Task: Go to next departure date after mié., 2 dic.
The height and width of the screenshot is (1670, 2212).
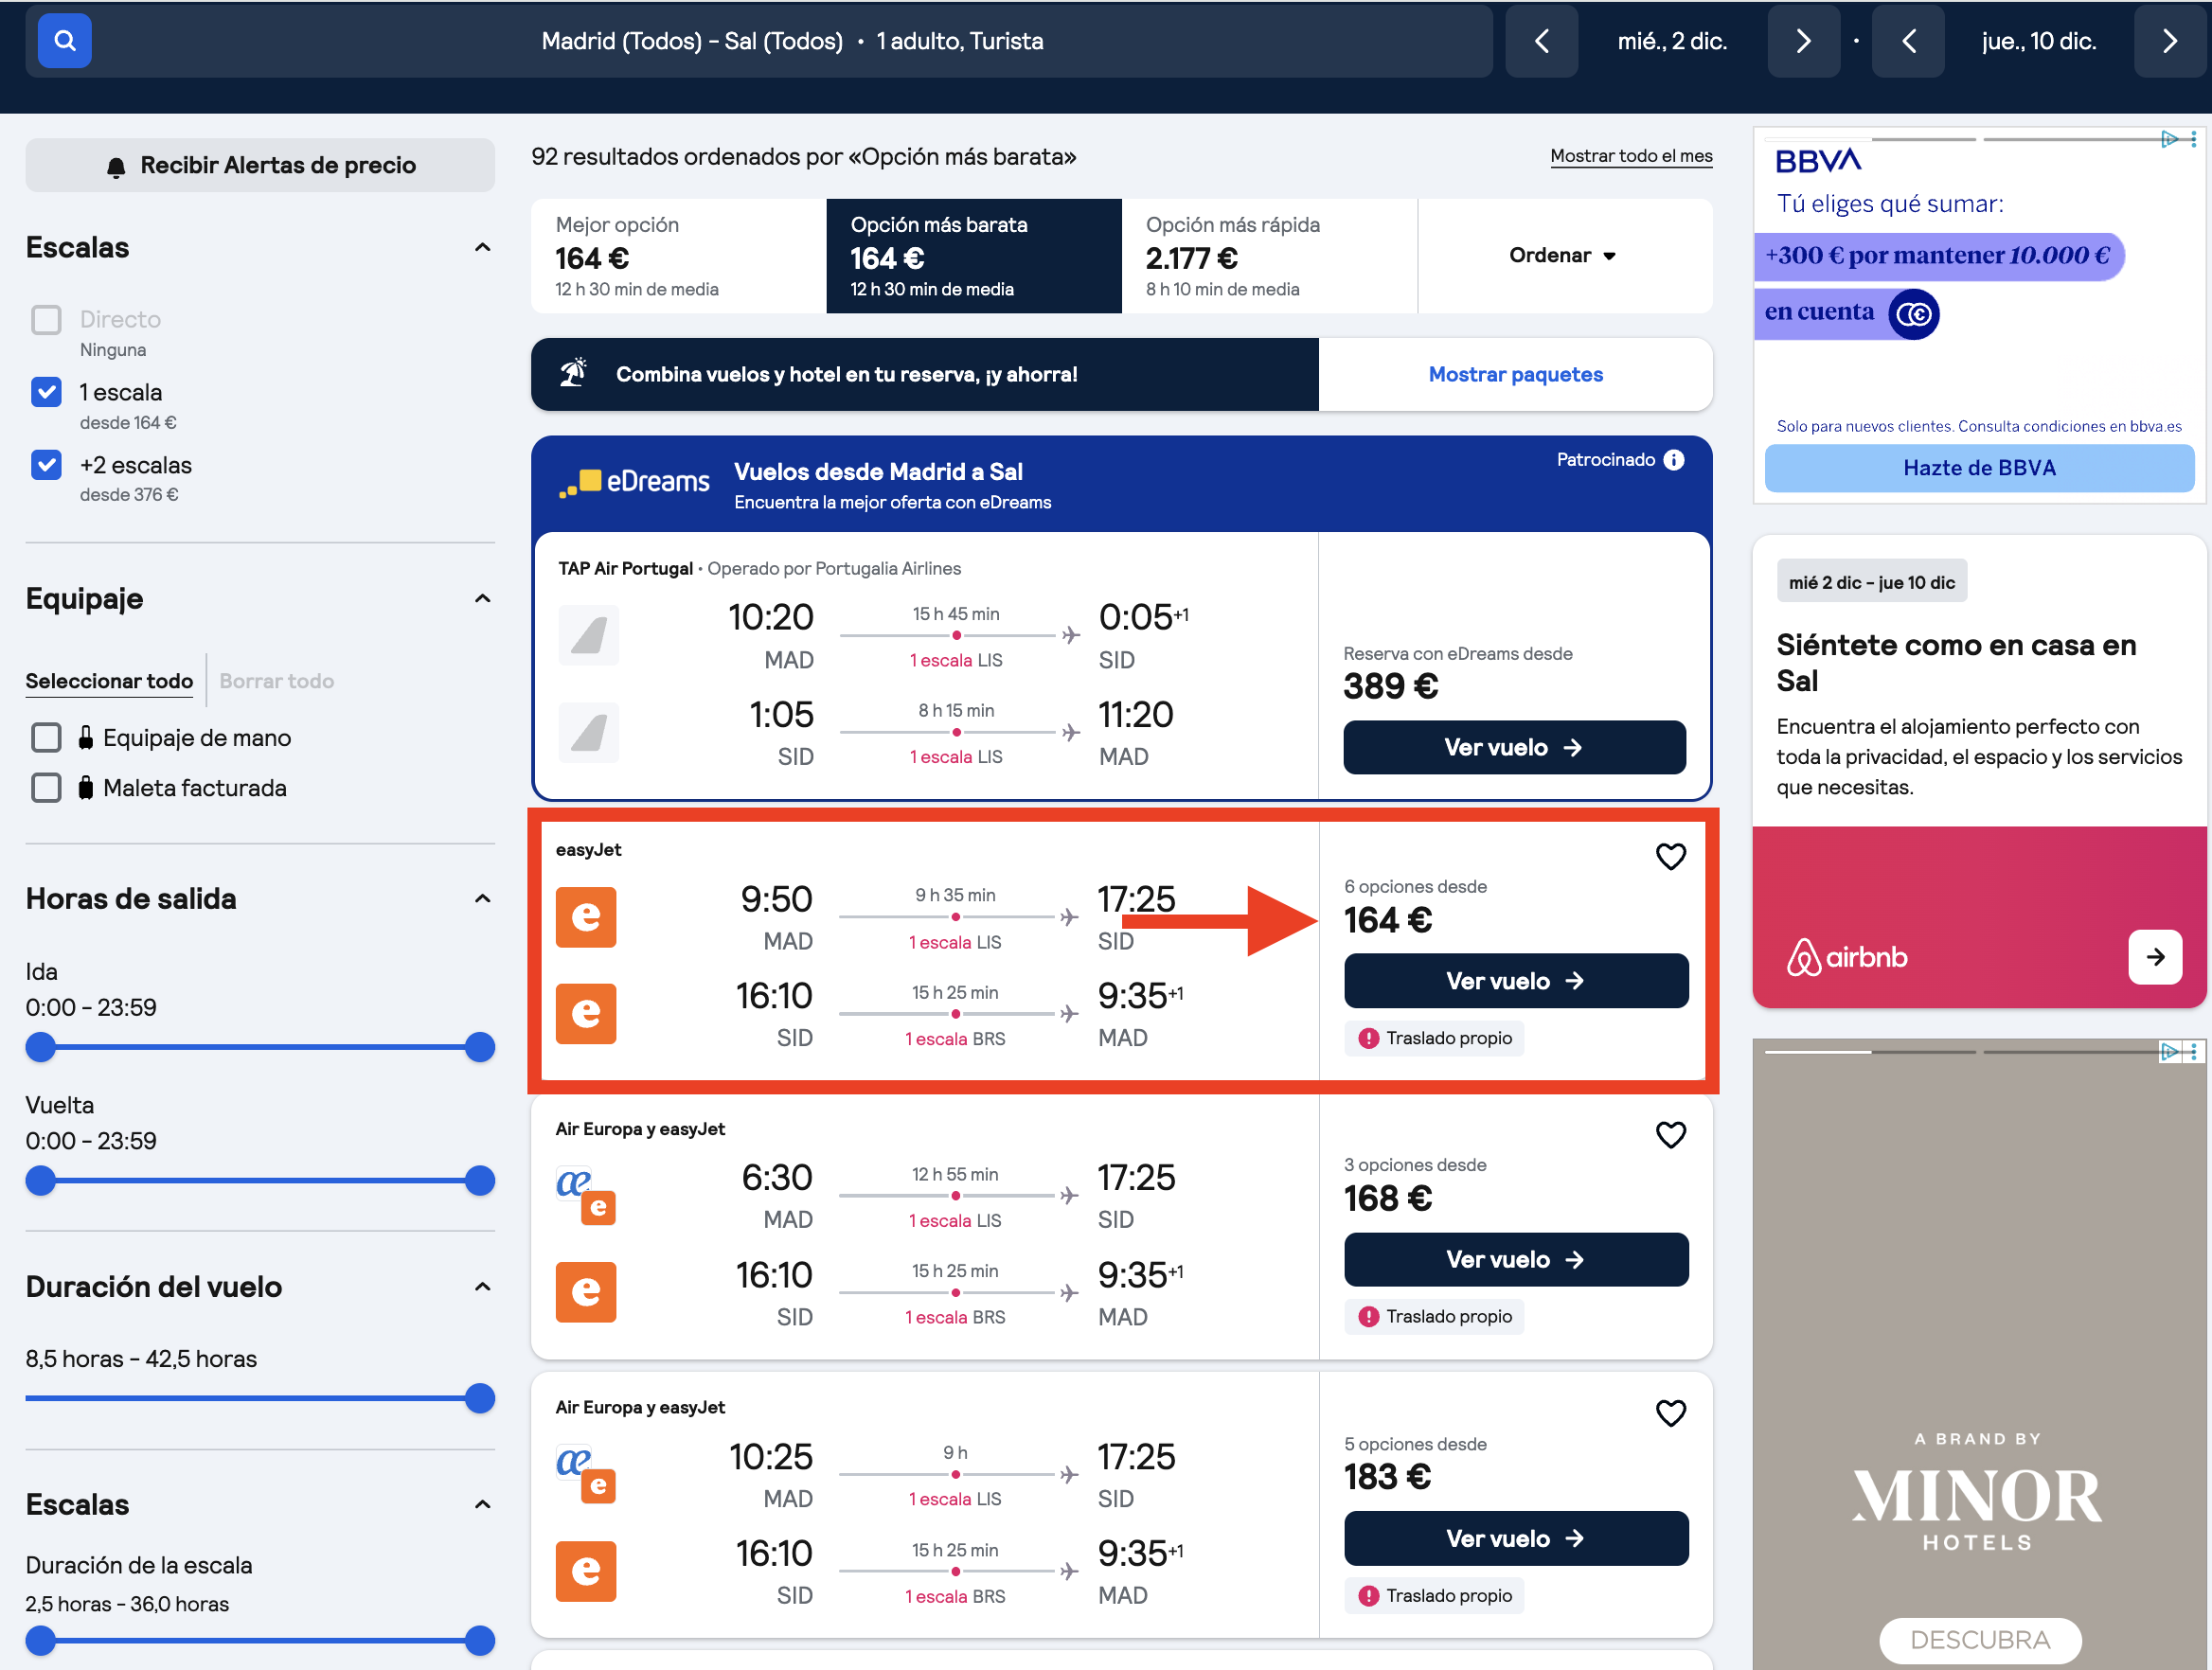Action: (1803, 41)
